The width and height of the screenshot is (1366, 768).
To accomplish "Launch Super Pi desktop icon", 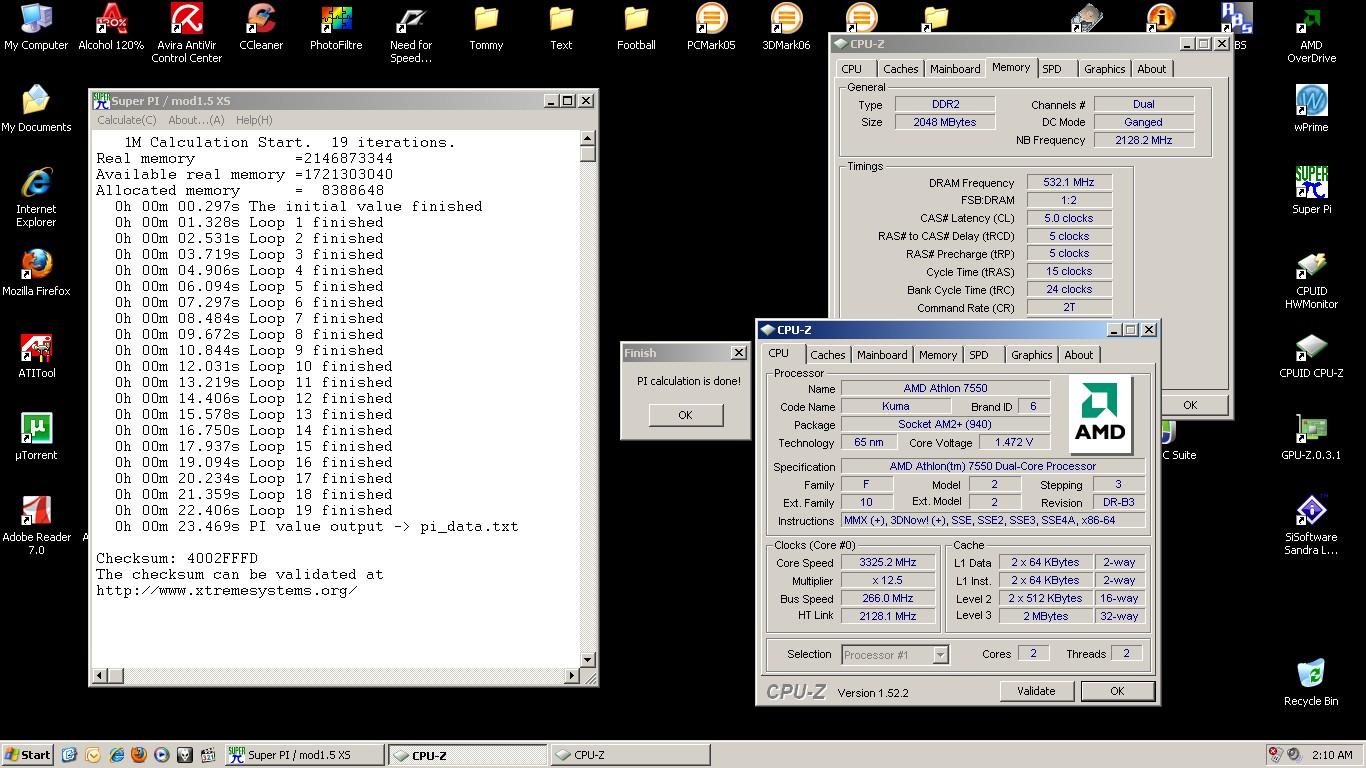I will 1311,190.
